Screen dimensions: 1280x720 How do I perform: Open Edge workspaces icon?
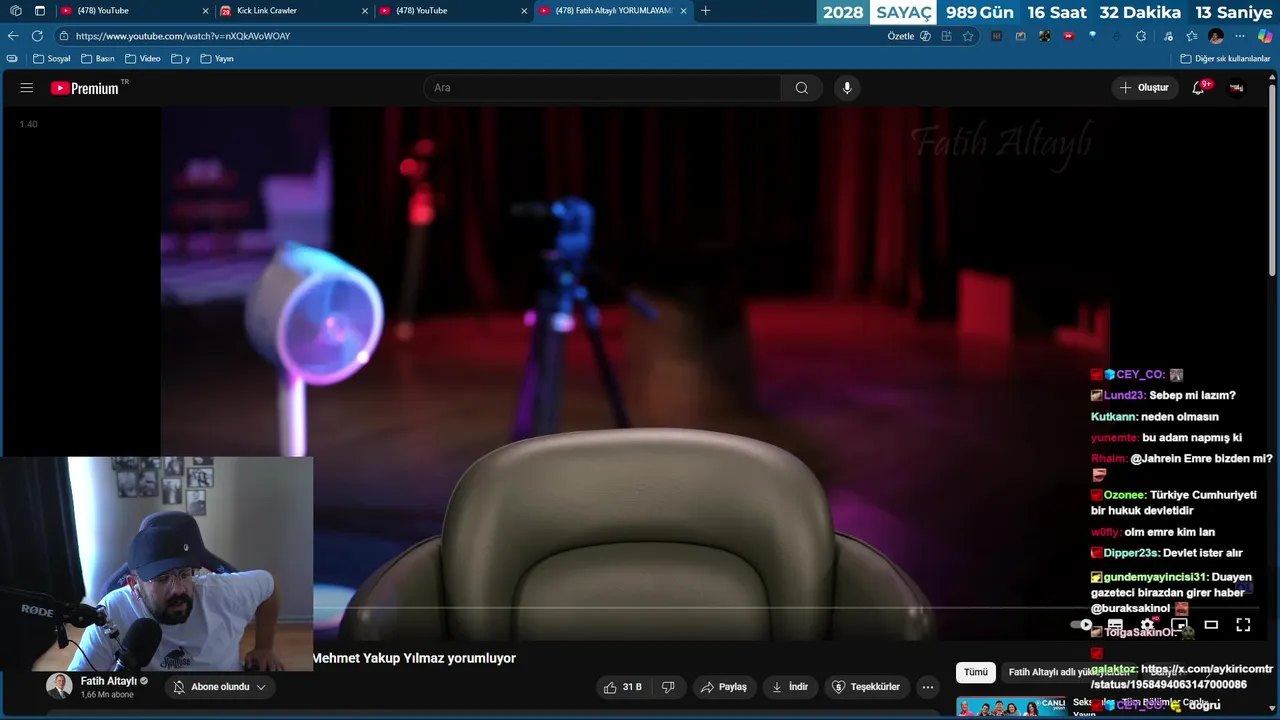15,11
